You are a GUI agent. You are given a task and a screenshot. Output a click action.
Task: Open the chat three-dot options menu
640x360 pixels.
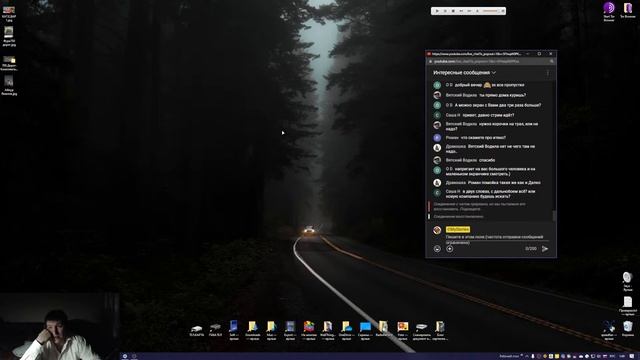[x=547, y=73]
